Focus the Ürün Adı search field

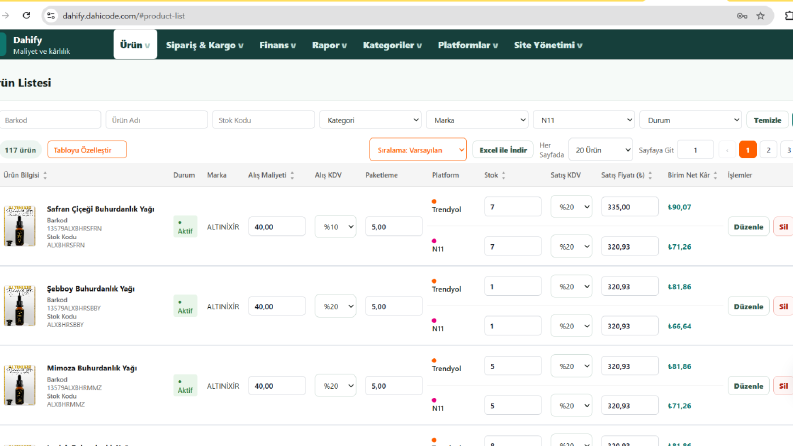tap(156, 120)
